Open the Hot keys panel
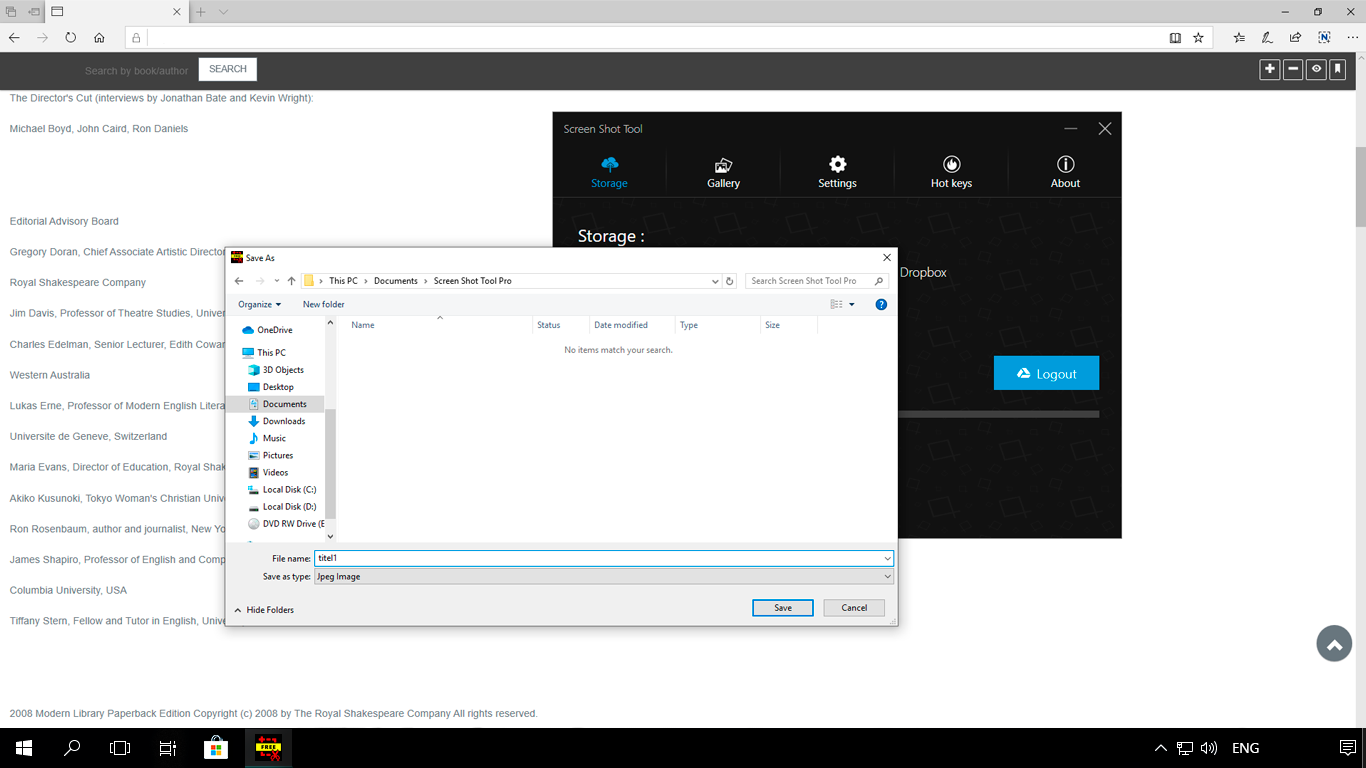 click(951, 170)
